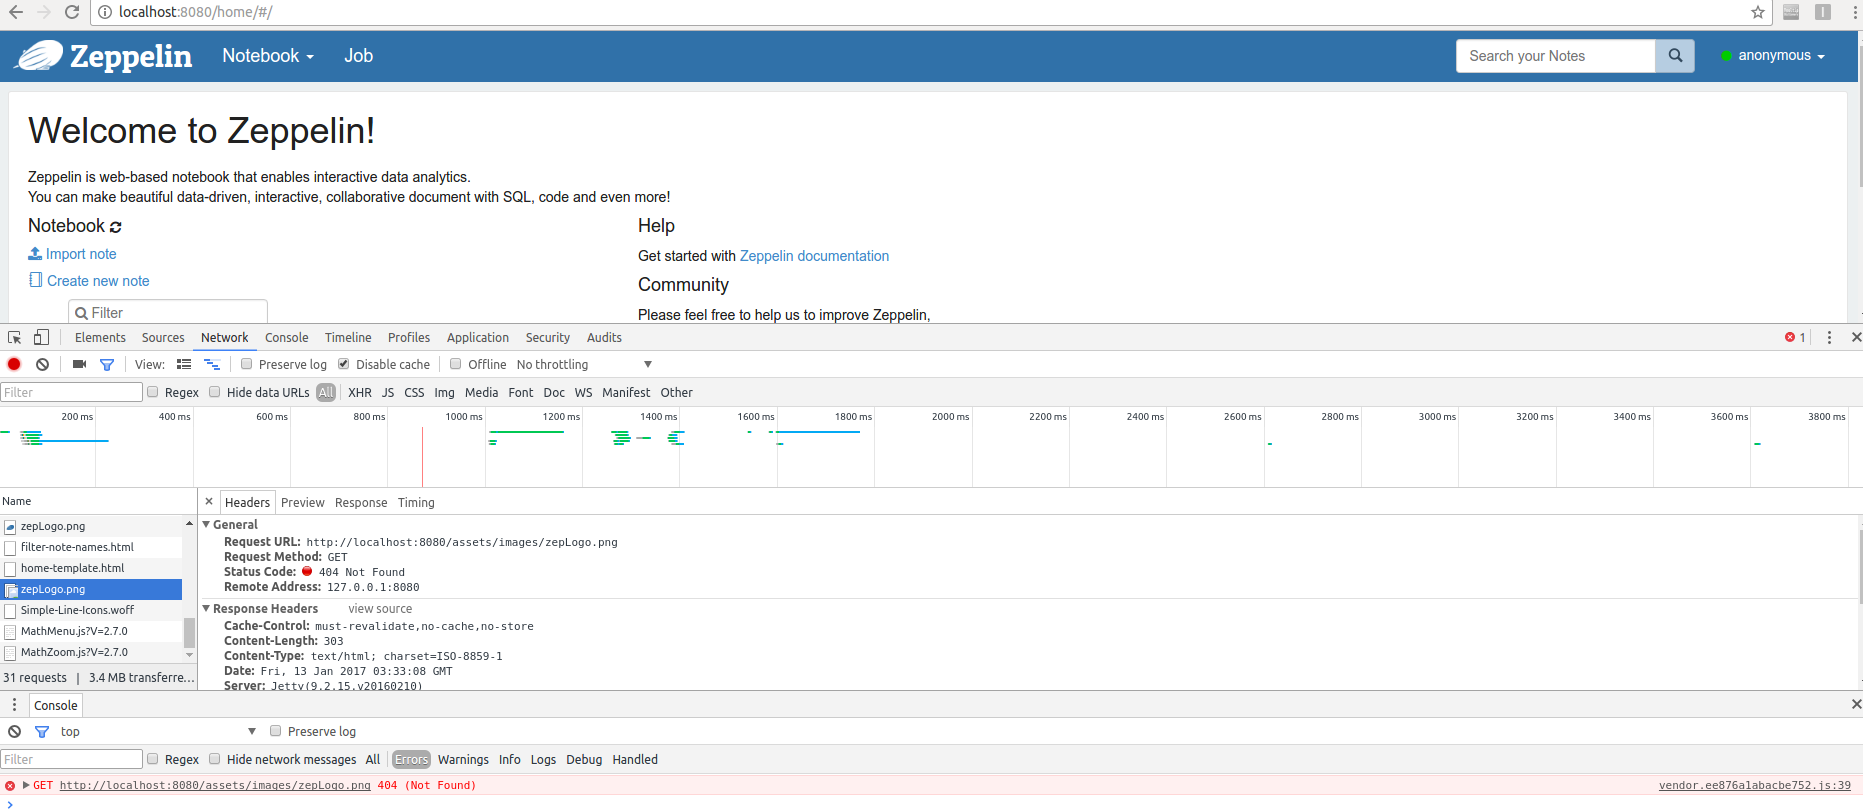Click the error icon in console row
This screenshot has width=1863, height=809.
click(x=10, y=786)
